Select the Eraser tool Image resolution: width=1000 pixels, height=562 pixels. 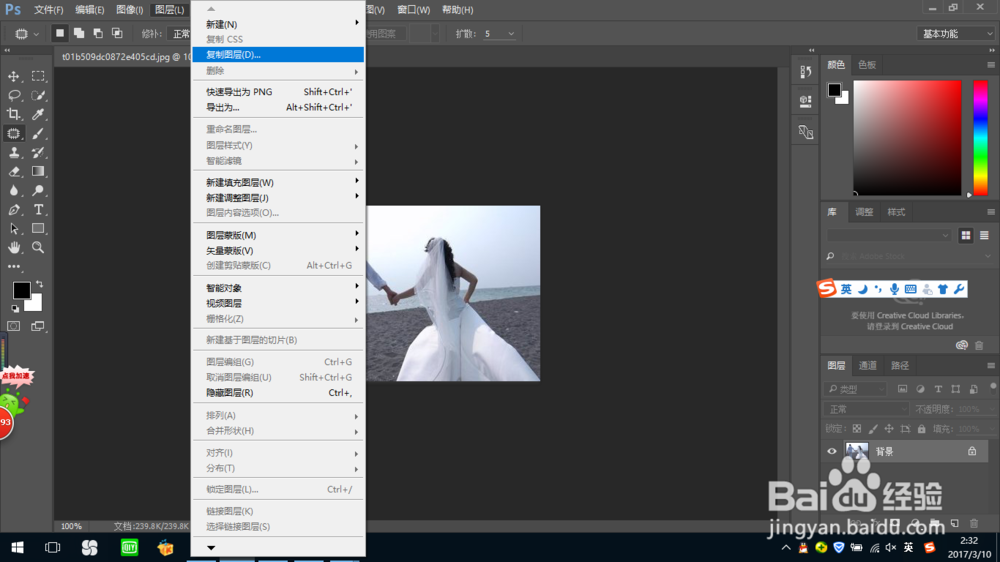[13, 172]
